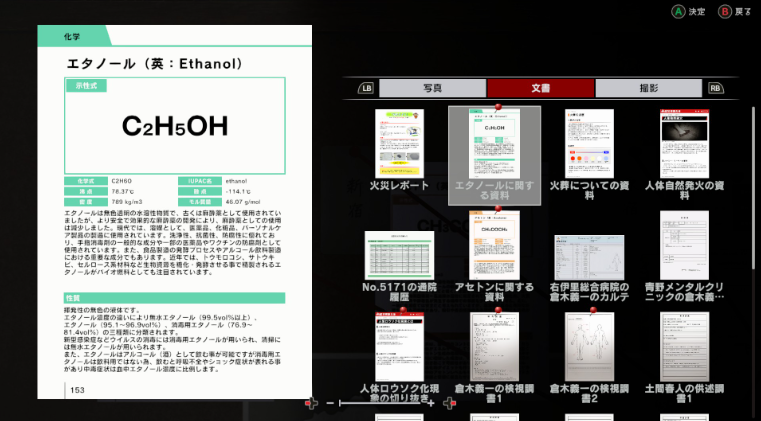The width and height of the screenshot is (761, 421).
Task: Click the plus zoom-in icon beside slider
Action: (430, 403)
